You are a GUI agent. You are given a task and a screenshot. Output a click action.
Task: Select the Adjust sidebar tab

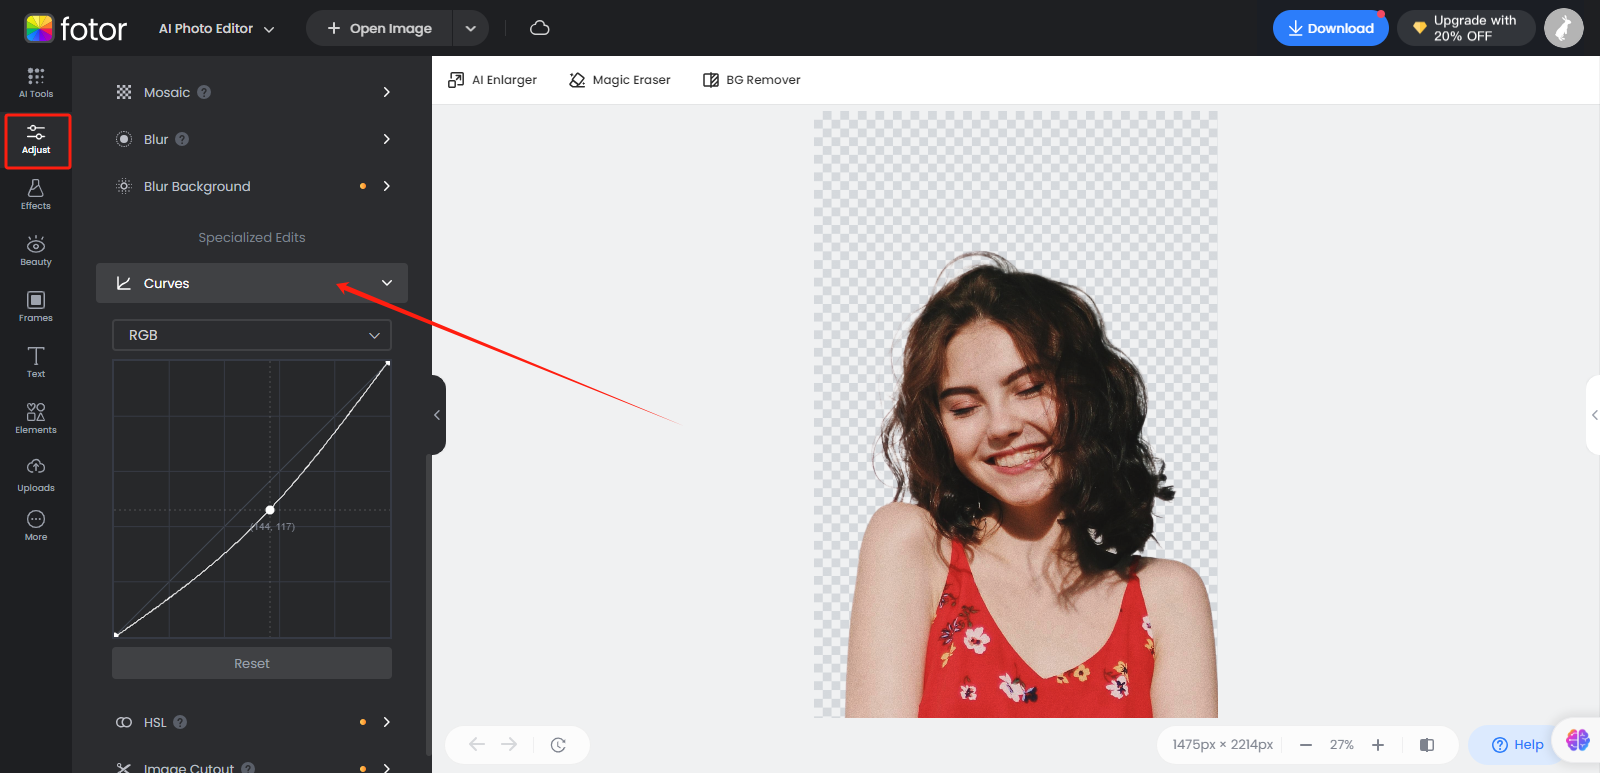(36, 140)
